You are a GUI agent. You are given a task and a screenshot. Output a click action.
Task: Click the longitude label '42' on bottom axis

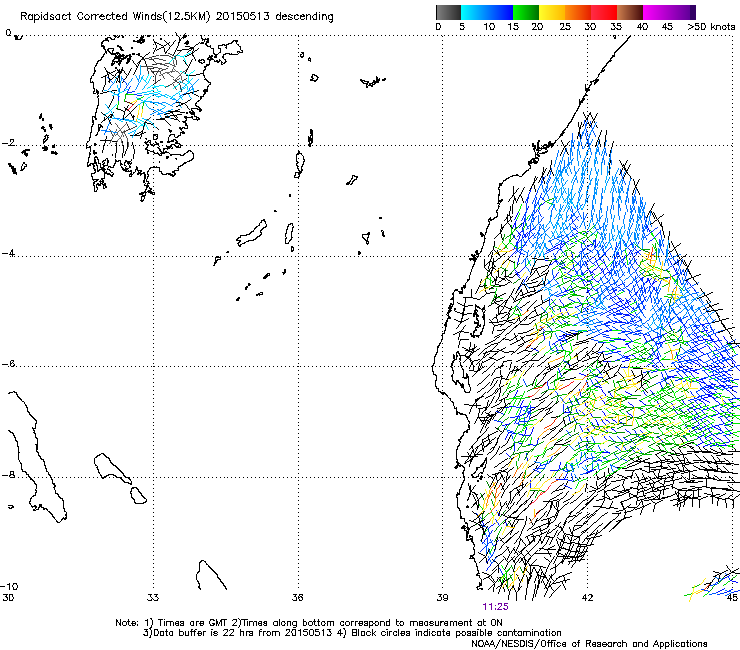[587, 598]
